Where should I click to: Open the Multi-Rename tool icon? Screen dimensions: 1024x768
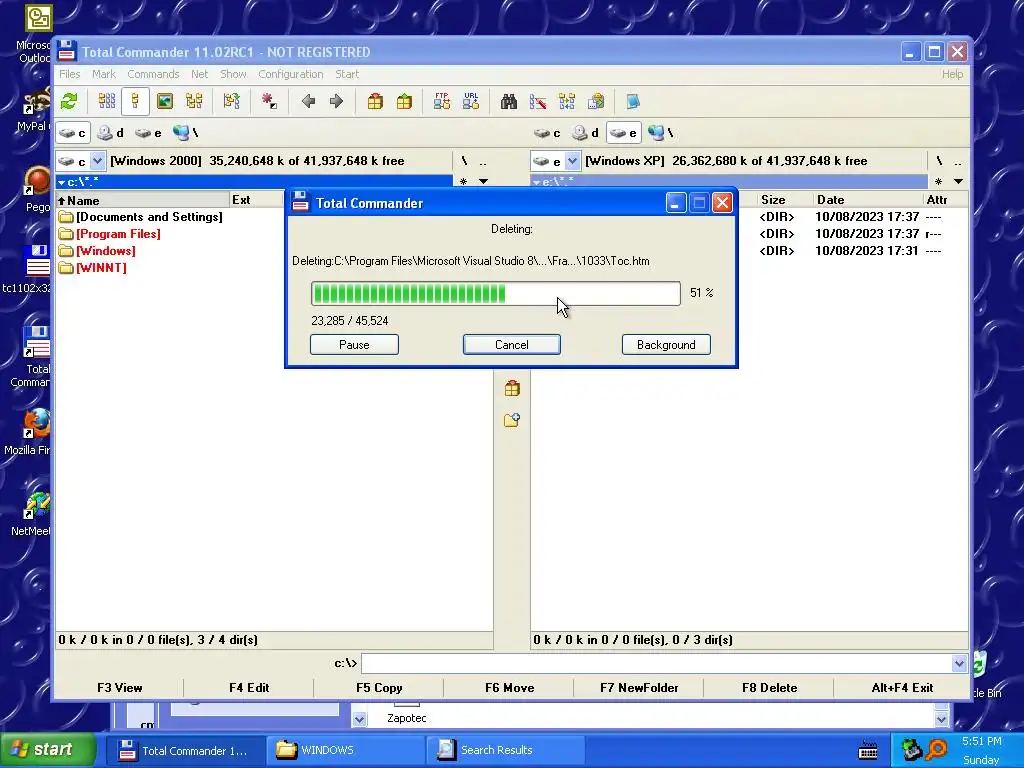tap(537, 101)
